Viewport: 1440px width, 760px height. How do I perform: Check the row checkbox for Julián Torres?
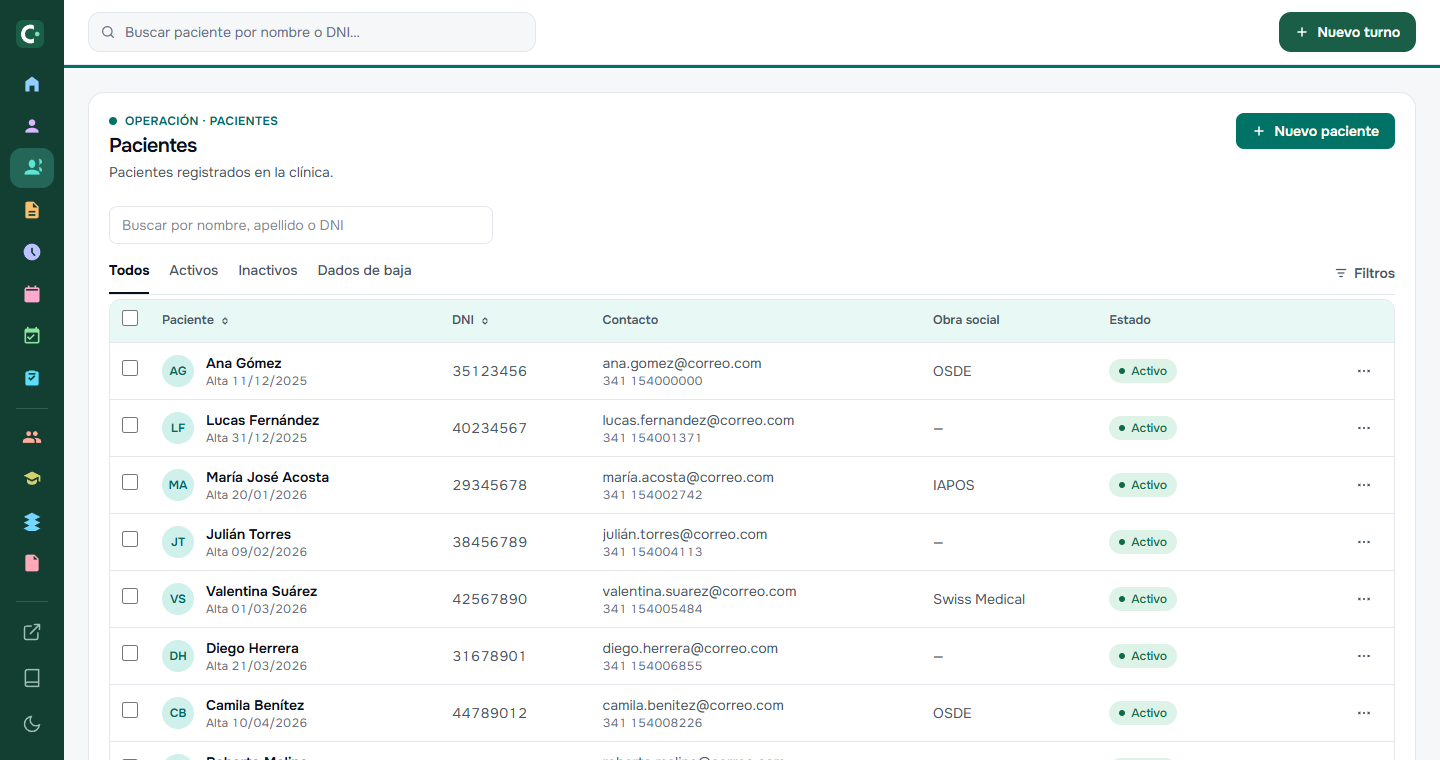click(x=130, y=539)
